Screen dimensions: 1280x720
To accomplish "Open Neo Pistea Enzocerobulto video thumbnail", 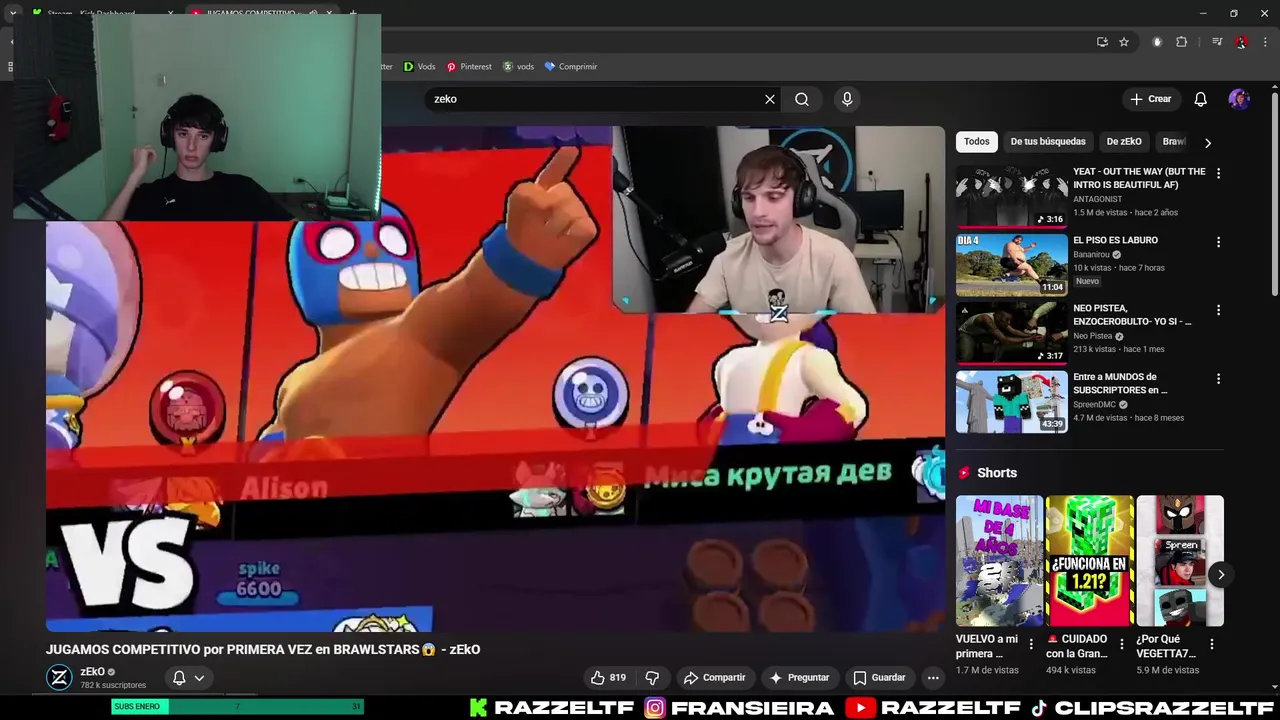I will pyautogui.click(x=1011, y=333).
